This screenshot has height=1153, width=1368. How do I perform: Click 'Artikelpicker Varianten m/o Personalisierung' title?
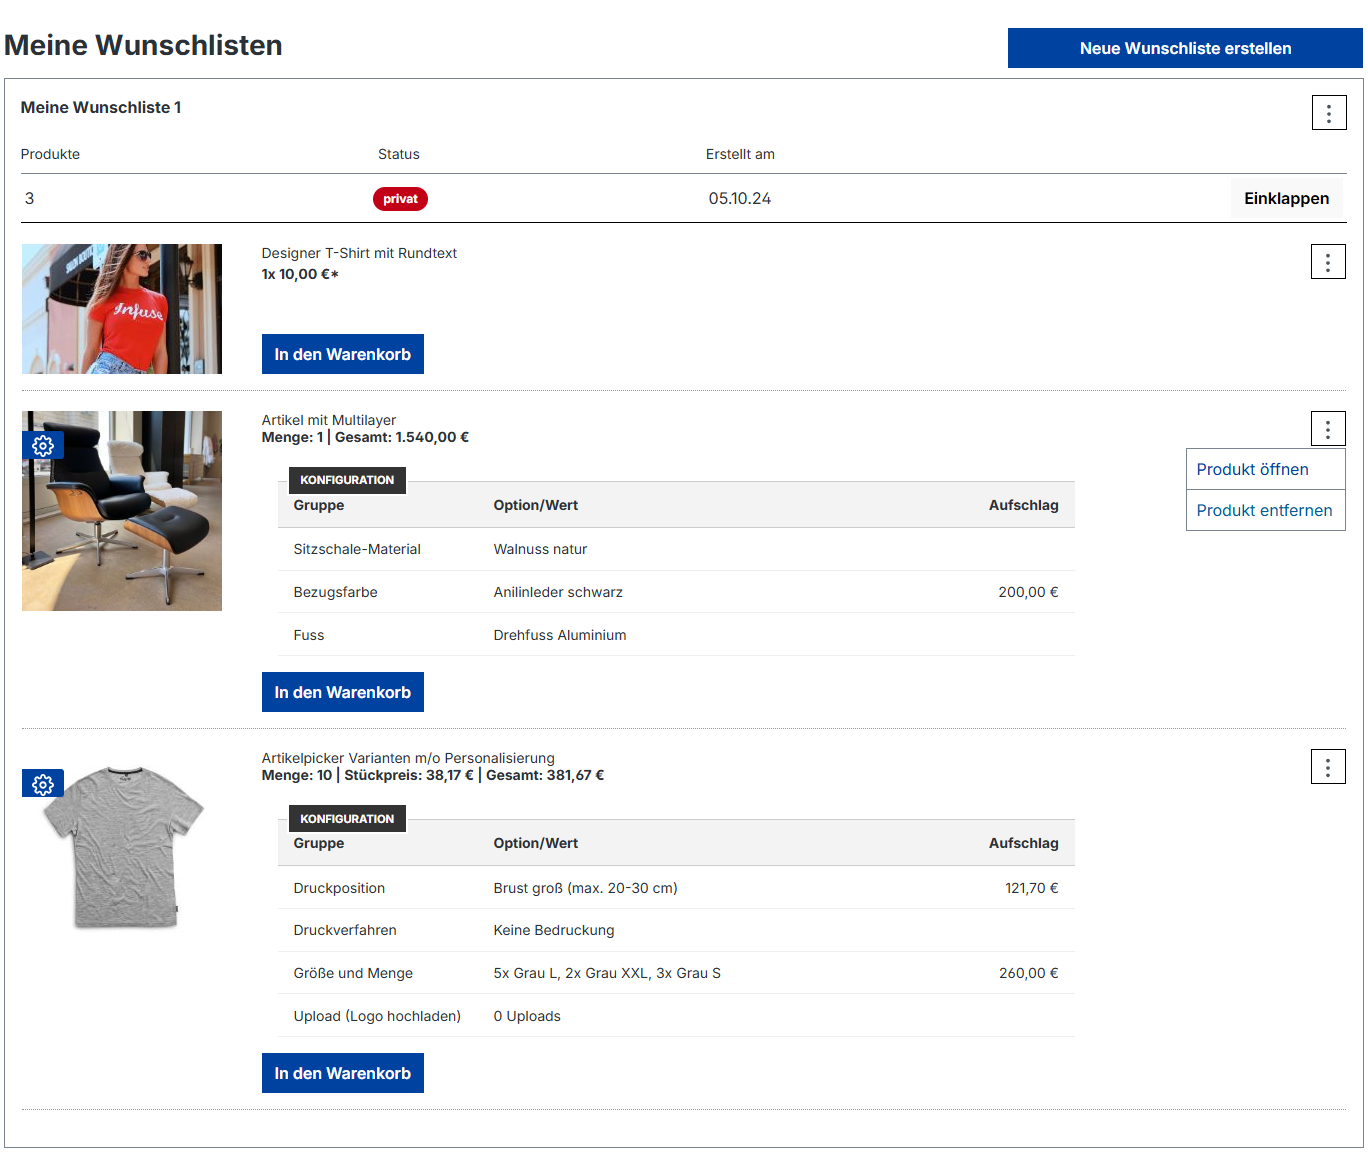tap(408, 758)
